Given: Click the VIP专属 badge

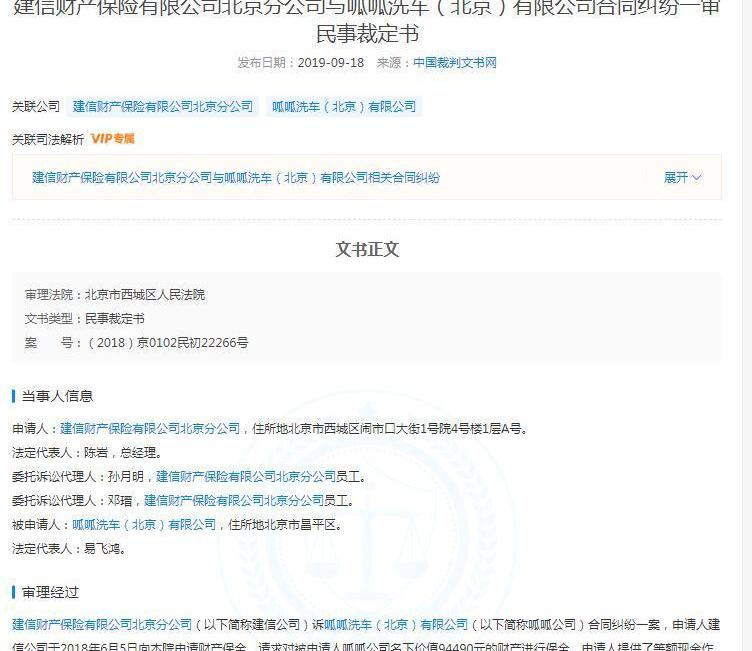Looking at the screenshot, I should tap(113, 139).
